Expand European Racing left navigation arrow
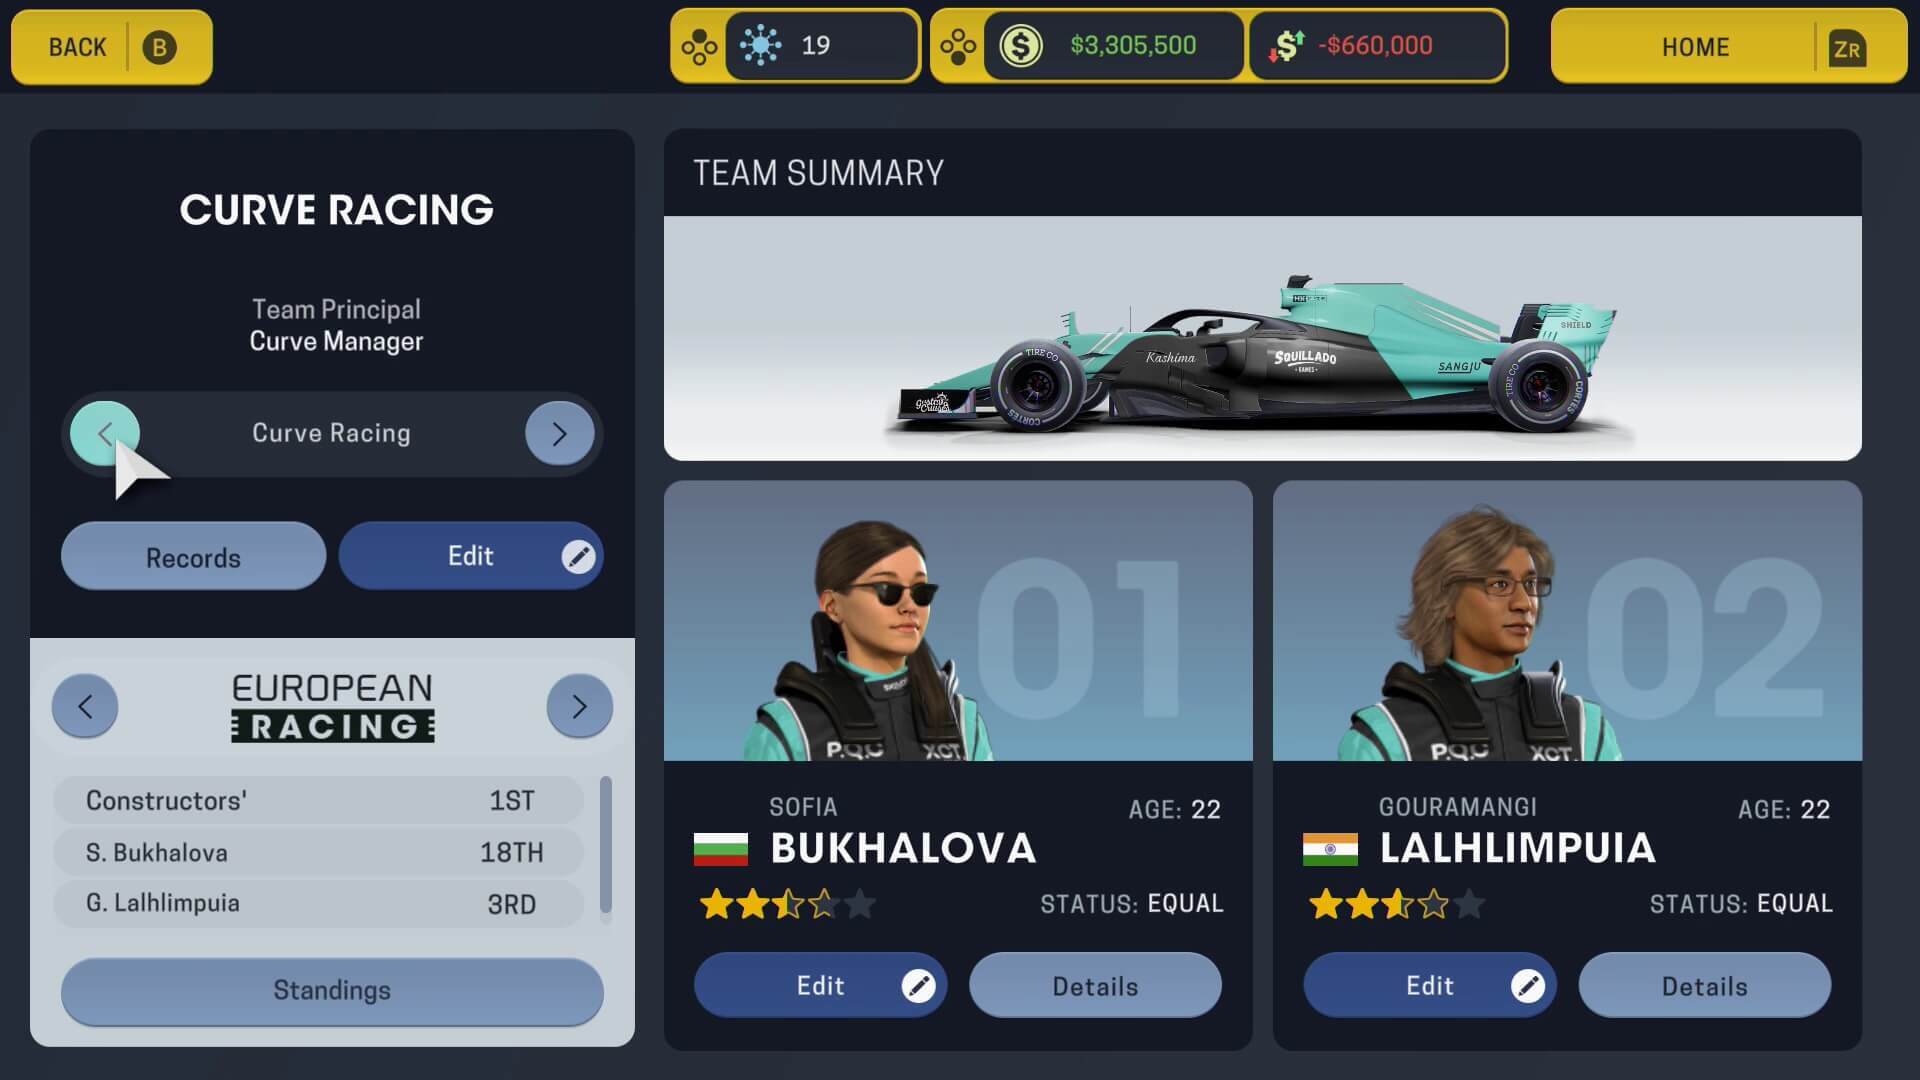This screenshot has width=1920, height=1080. (84, 705)
